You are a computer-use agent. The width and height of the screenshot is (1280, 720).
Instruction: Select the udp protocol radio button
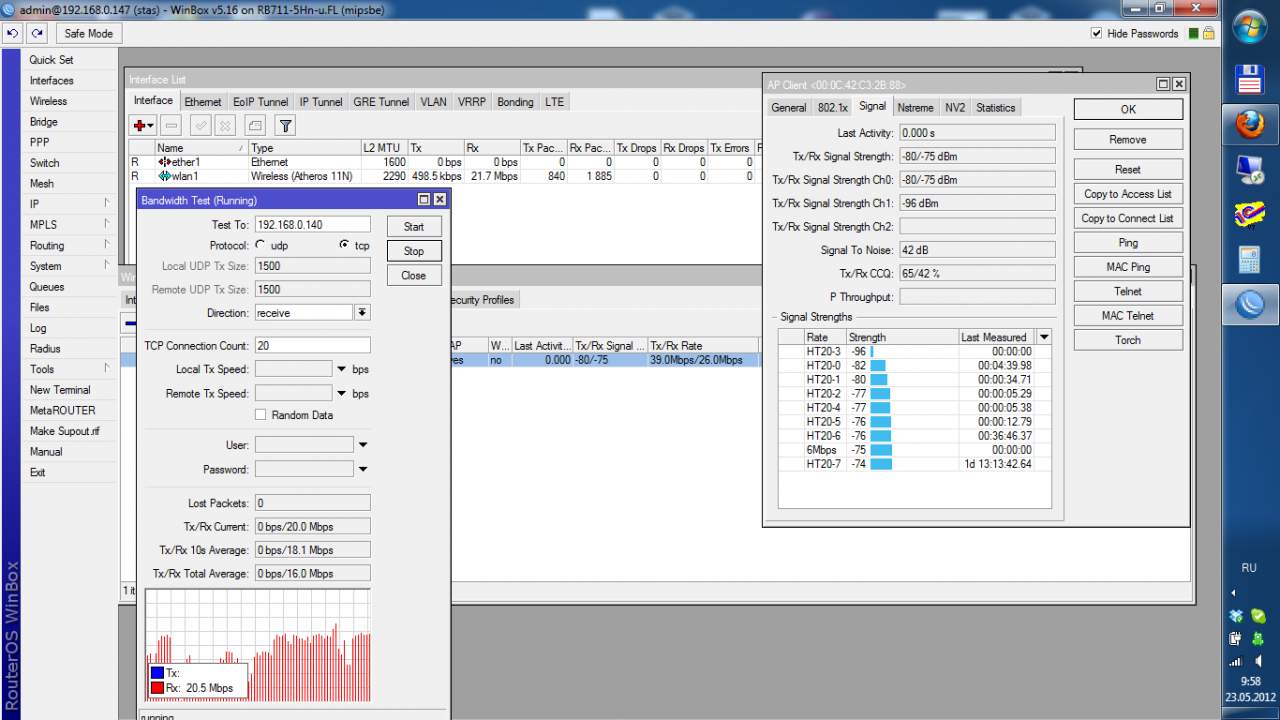click(x=261, y=245)
